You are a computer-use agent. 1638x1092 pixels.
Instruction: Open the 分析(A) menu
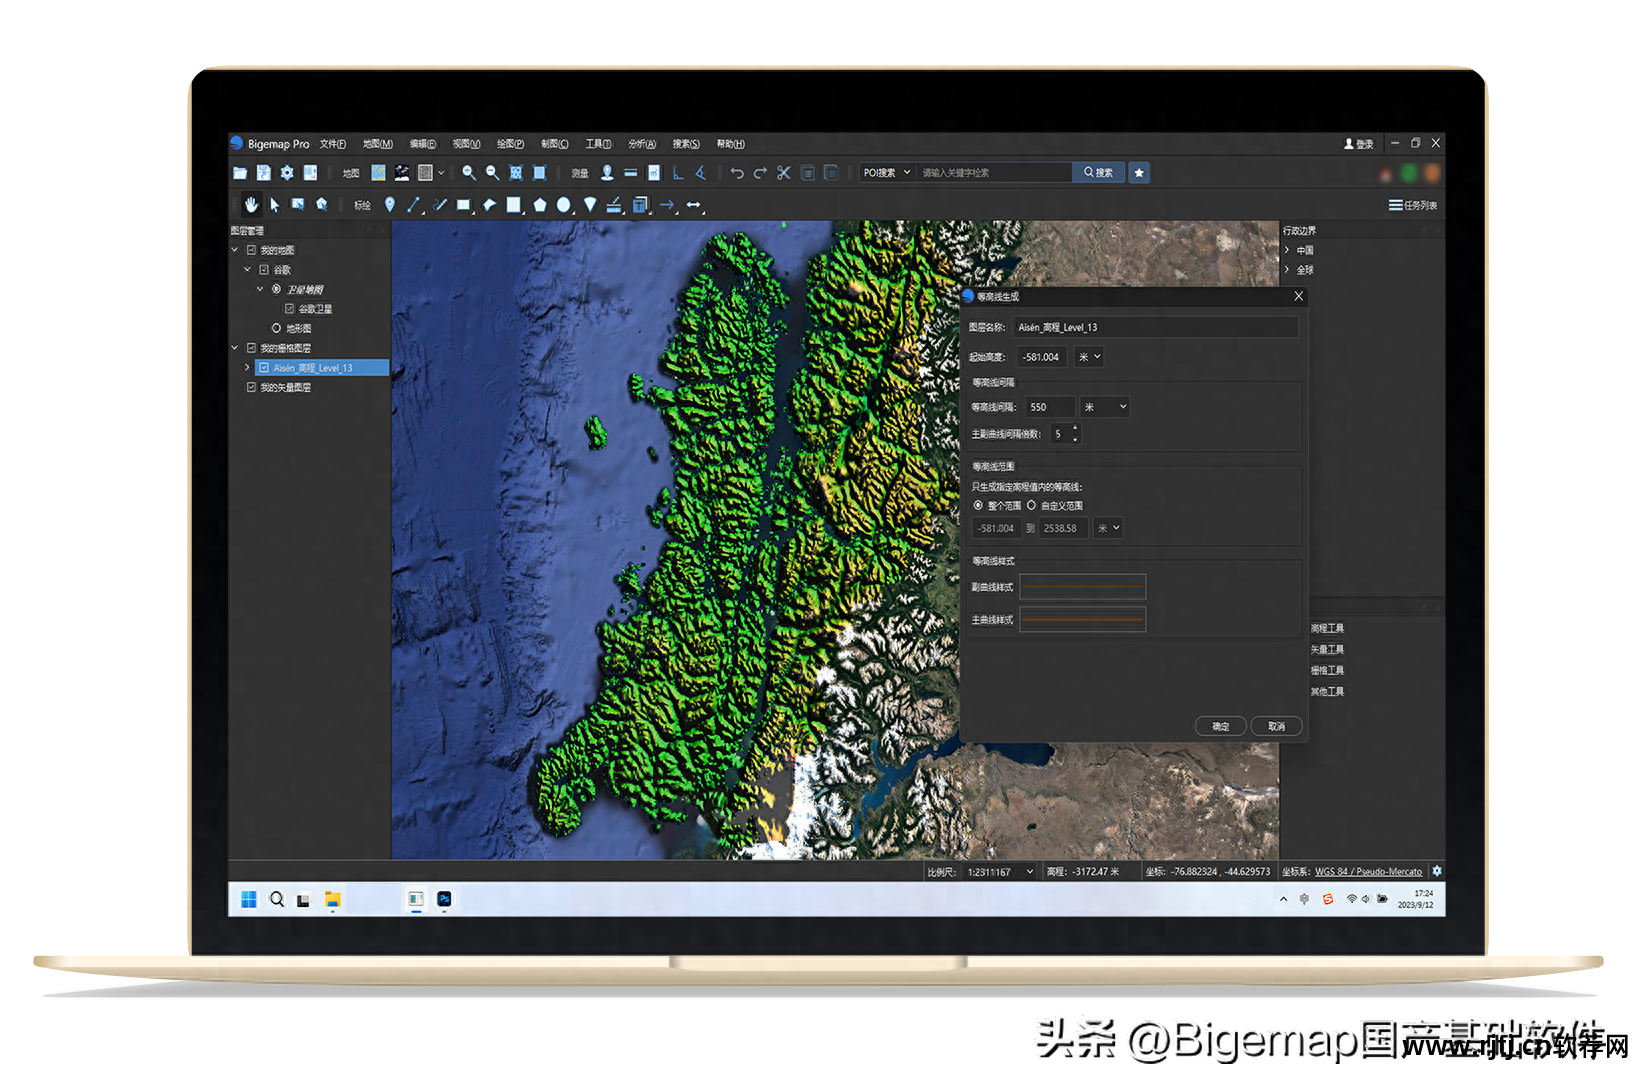click(642, 144)
